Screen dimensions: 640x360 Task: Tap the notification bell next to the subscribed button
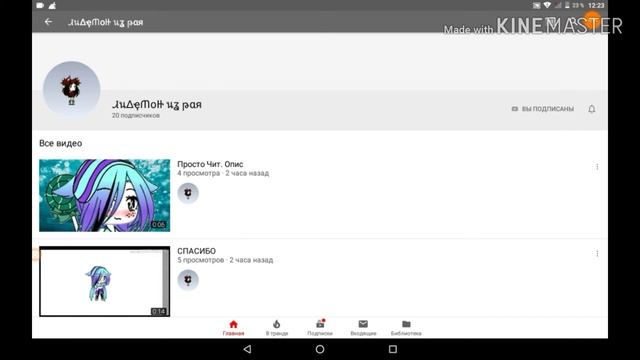(591, 109)
